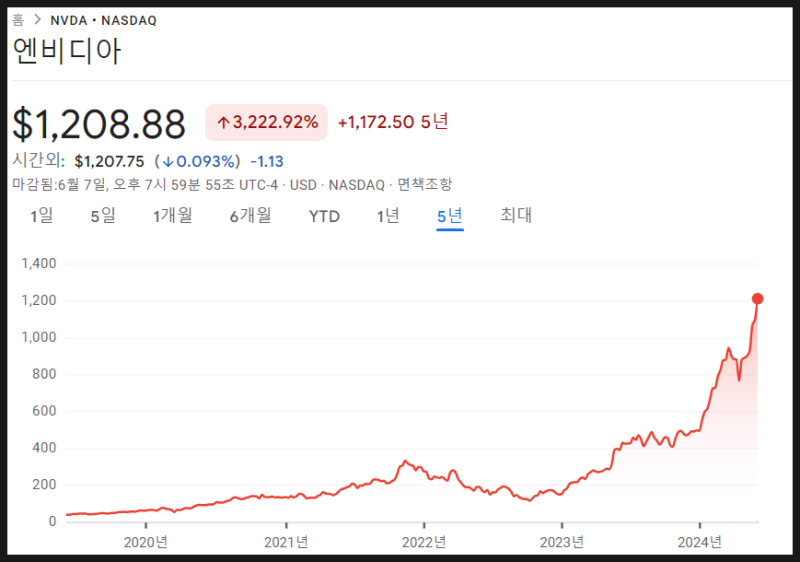Select the 6개월 range tab
The height and width of the screenshot is (562, 800).
tap(251, 216)
